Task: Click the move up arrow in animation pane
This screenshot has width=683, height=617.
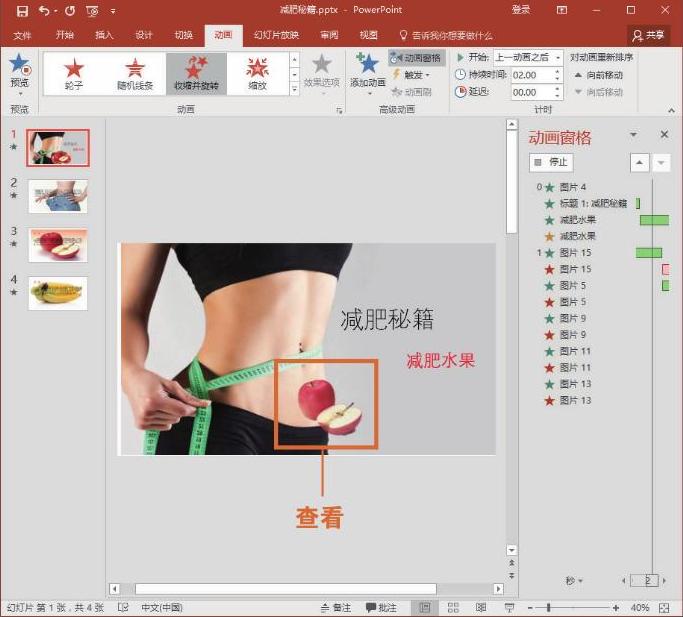Action: click(639, 163)
